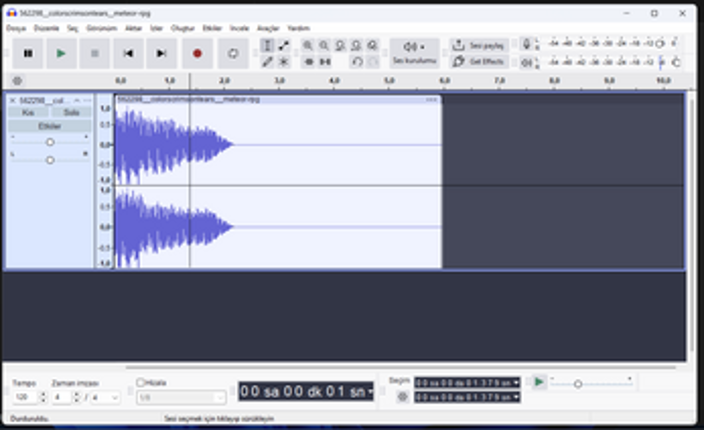Pause playback with the Pause button

28,53
